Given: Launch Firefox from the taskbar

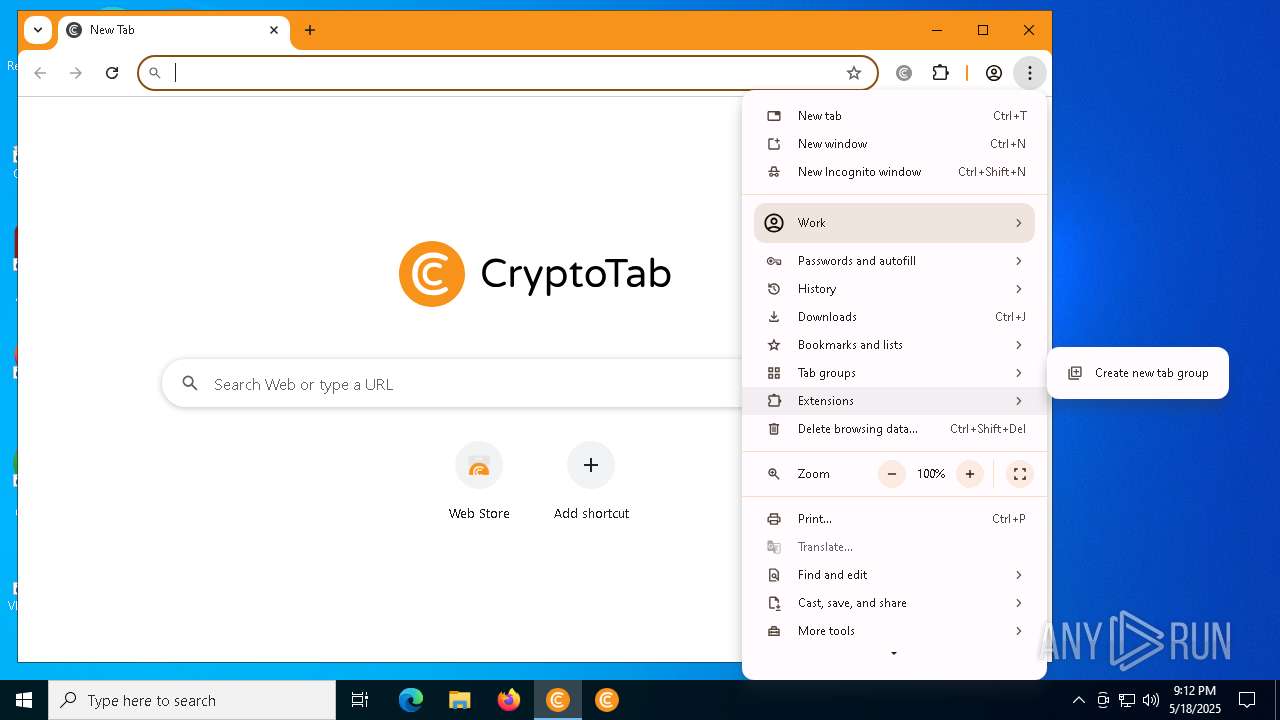Looking at the screenshot, I should (x=508, y=700).
